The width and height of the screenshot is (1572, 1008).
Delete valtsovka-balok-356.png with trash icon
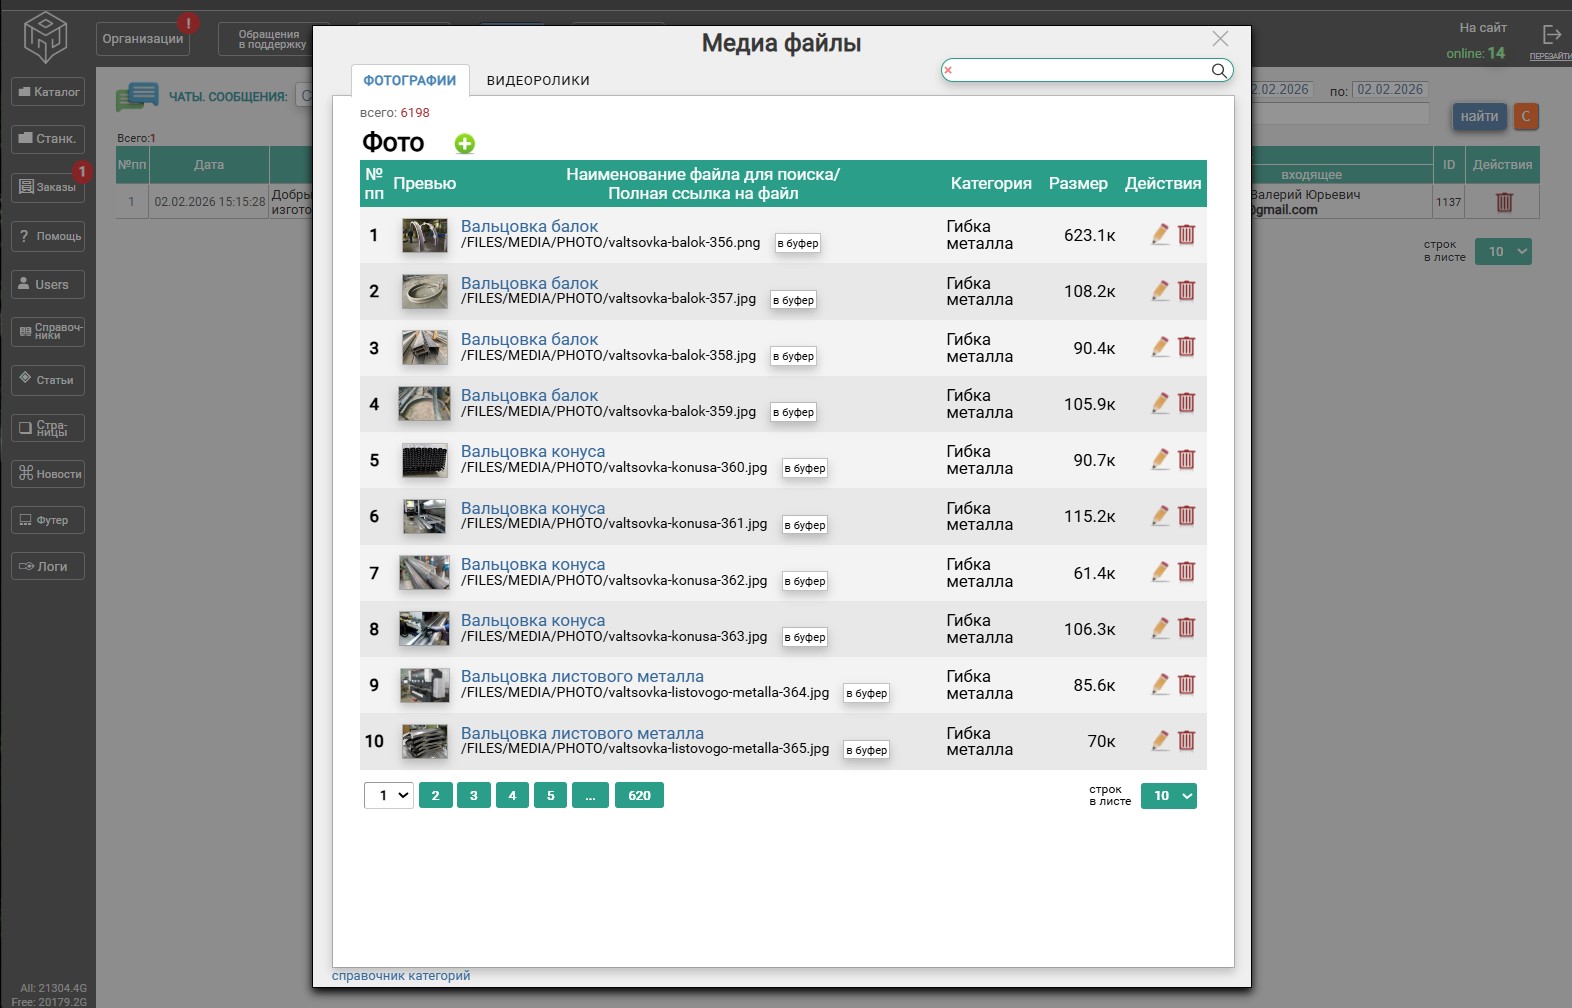1187,235
